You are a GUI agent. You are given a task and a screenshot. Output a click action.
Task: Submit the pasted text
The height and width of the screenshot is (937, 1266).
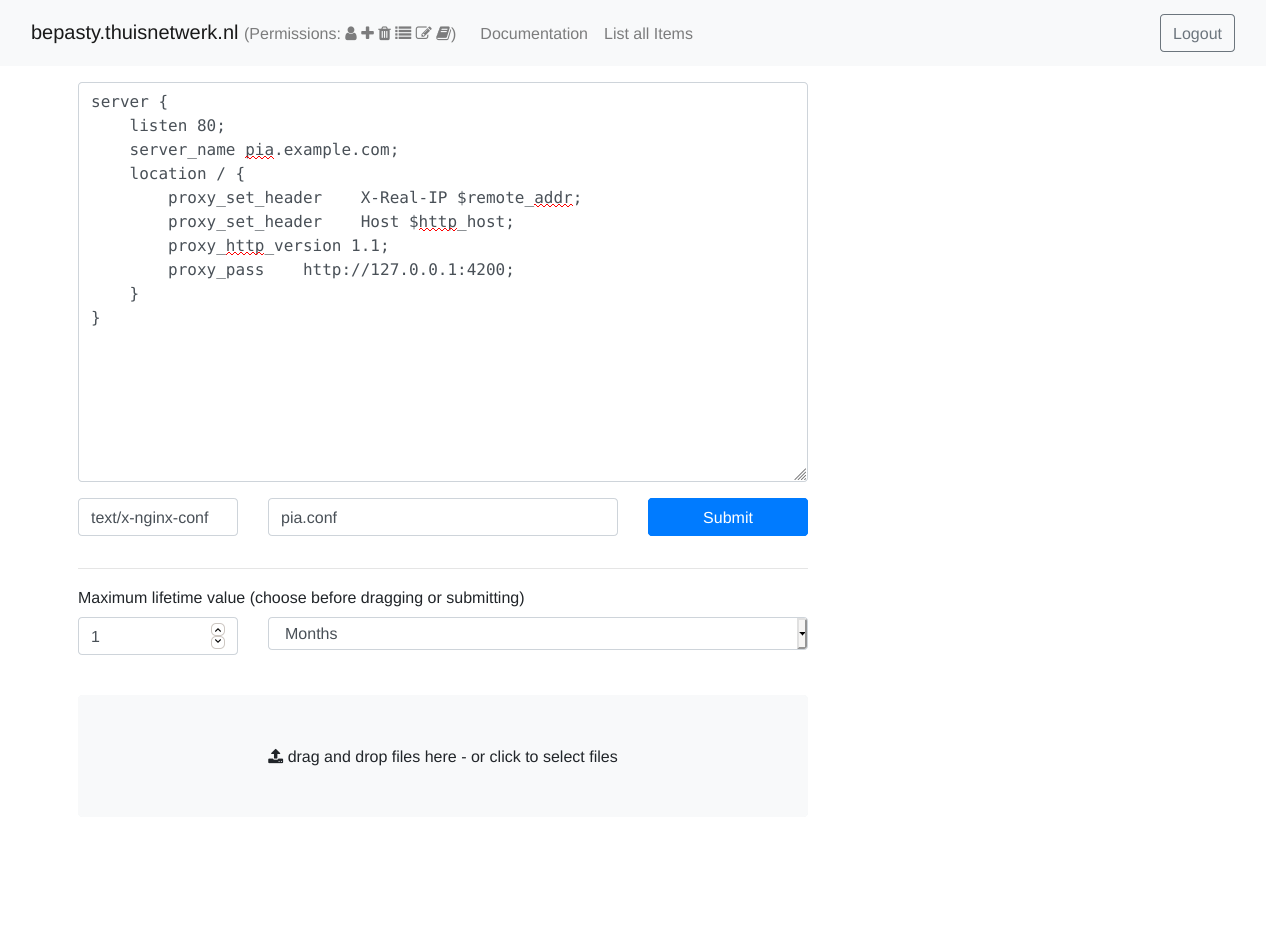[x=728, y=517]
